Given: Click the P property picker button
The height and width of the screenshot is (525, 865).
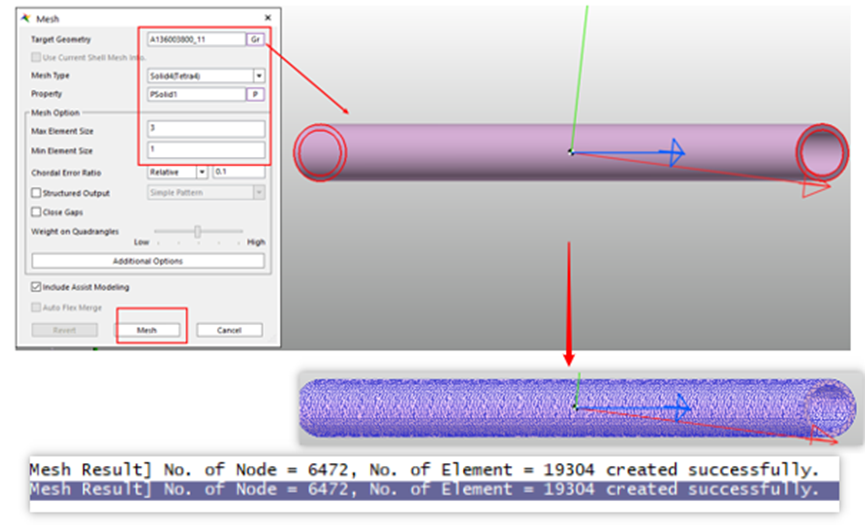Looking at the screenshot, I should [x=255, y=94].
